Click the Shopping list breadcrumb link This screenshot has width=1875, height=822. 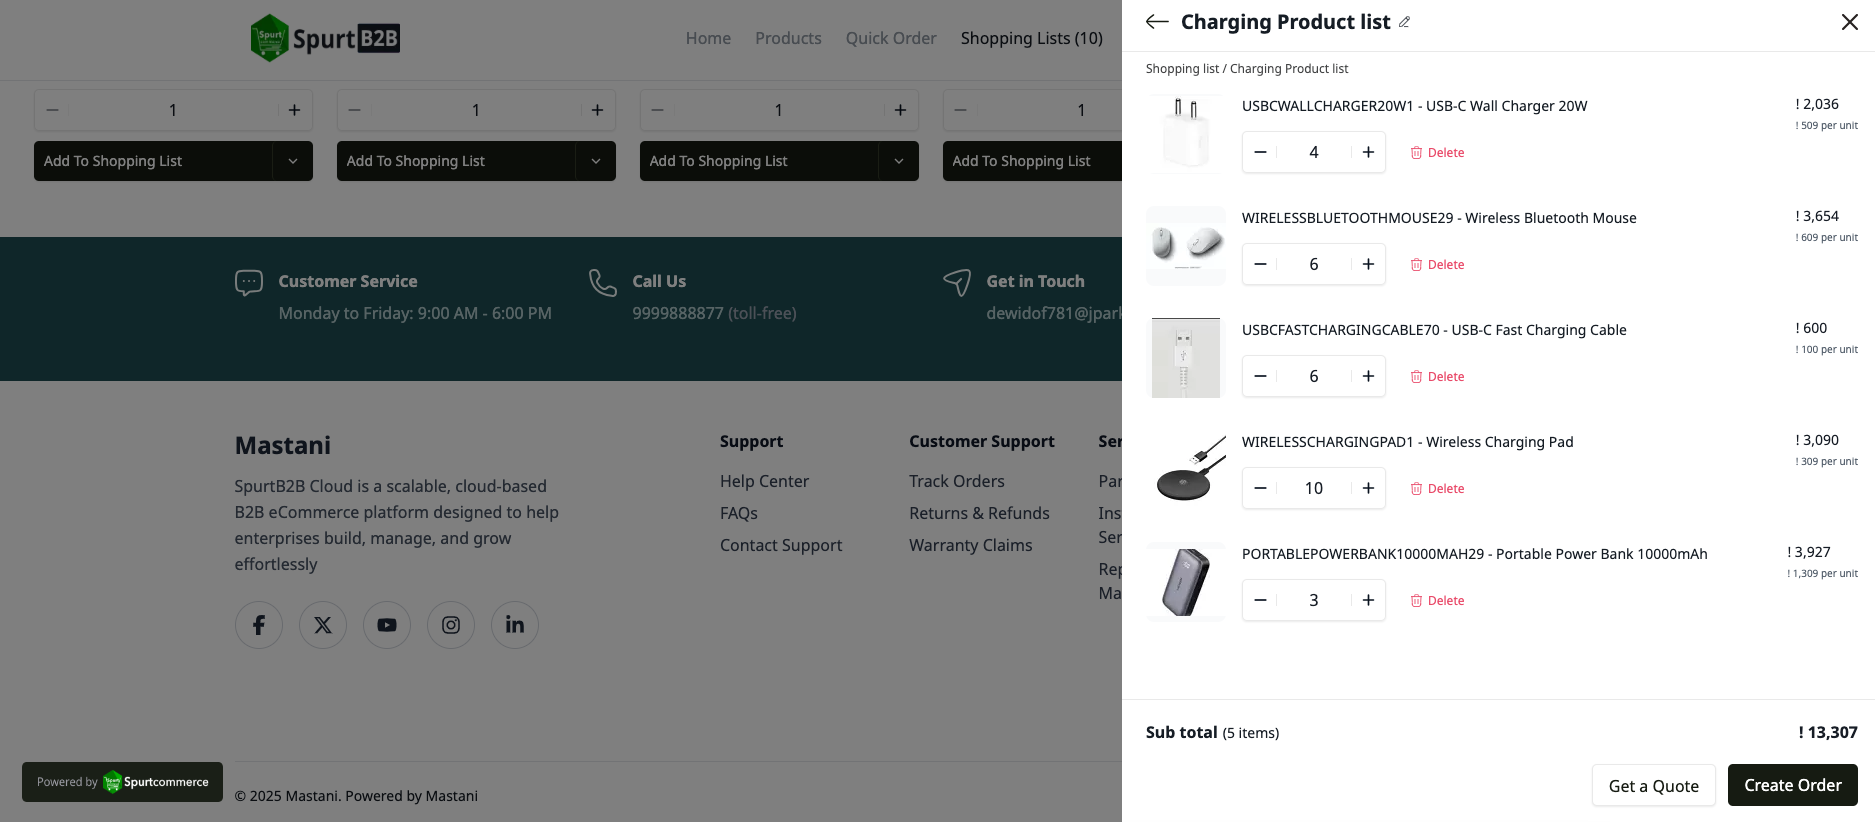coord(1182,69)
